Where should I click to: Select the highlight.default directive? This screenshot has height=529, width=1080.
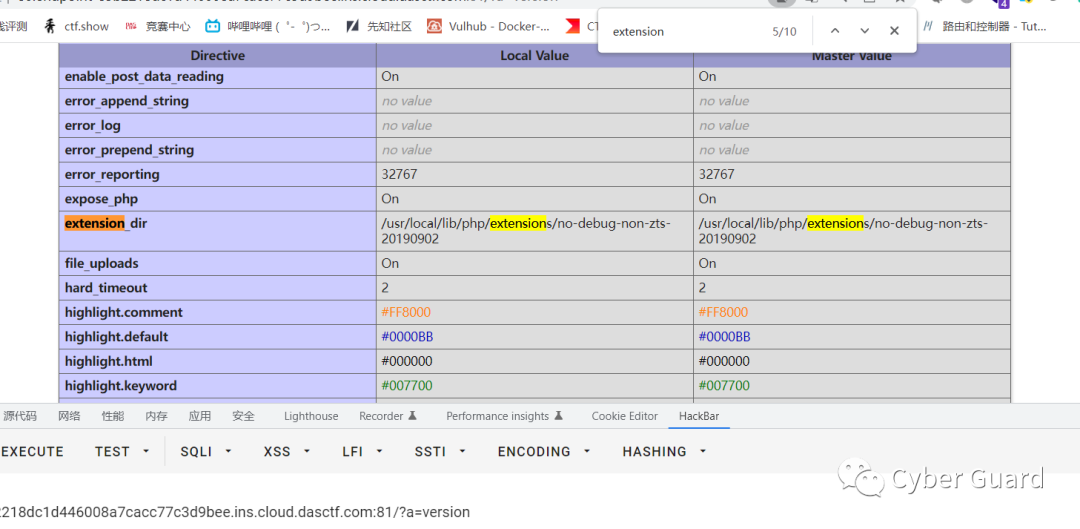218,337
